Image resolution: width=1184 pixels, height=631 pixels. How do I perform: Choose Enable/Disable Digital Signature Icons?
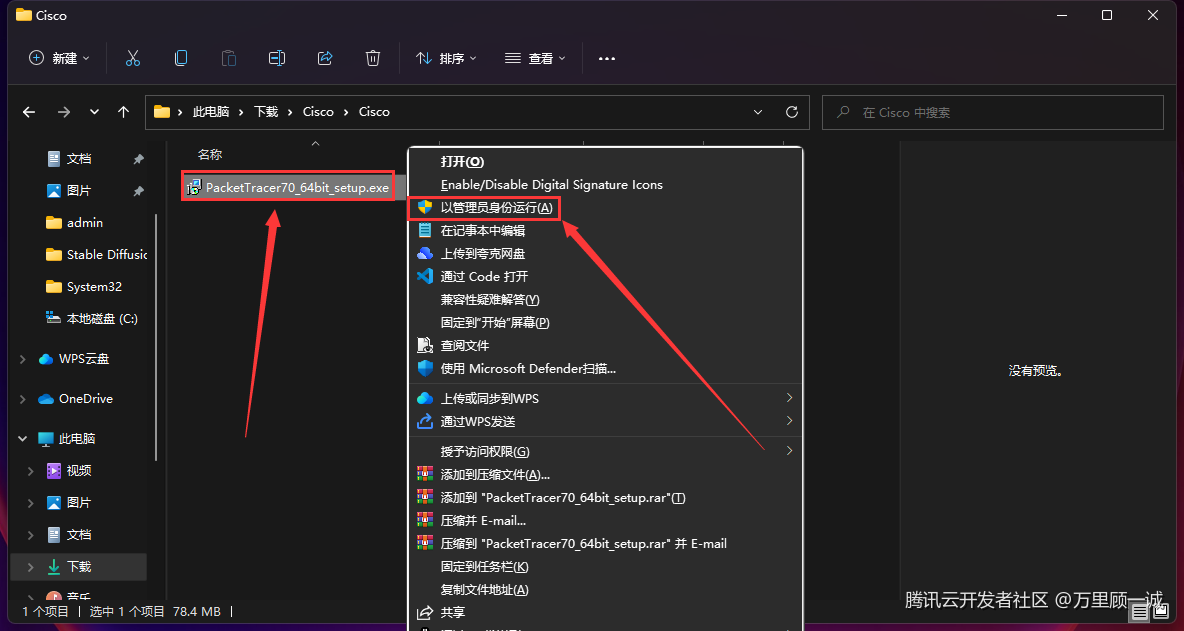point(551,184)
